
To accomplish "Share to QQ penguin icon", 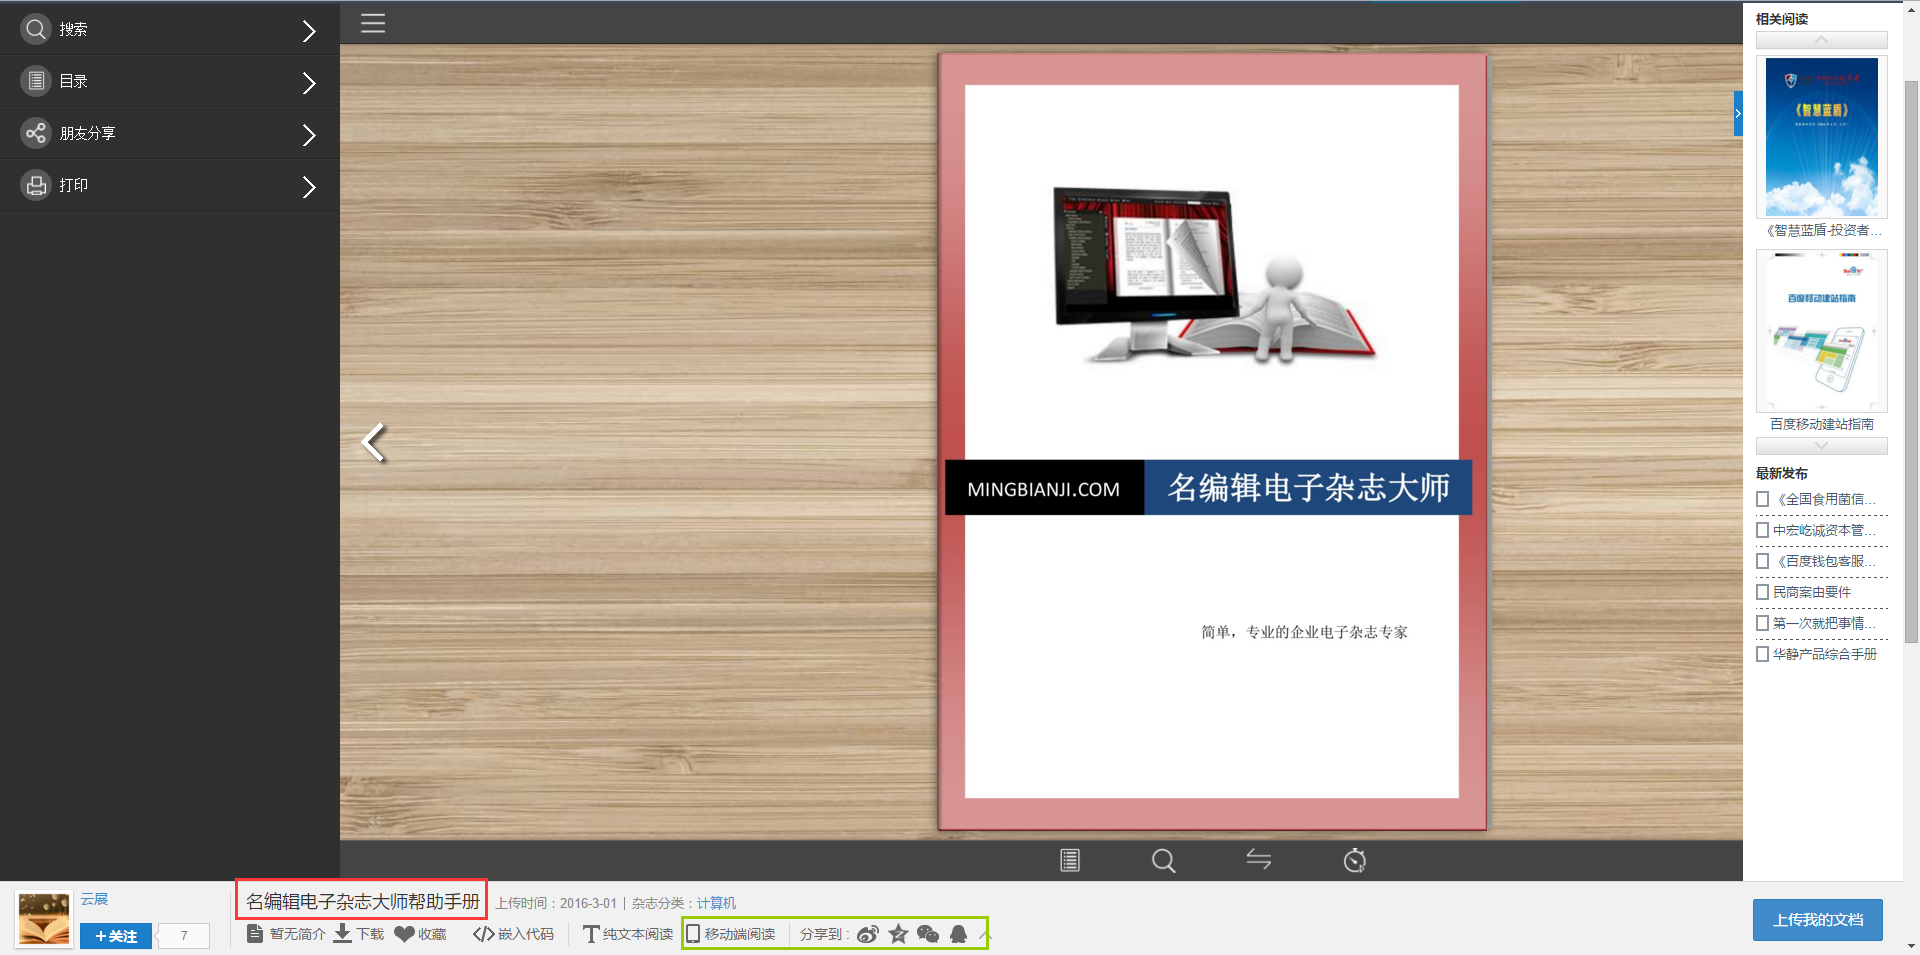I will click(958, 934).
